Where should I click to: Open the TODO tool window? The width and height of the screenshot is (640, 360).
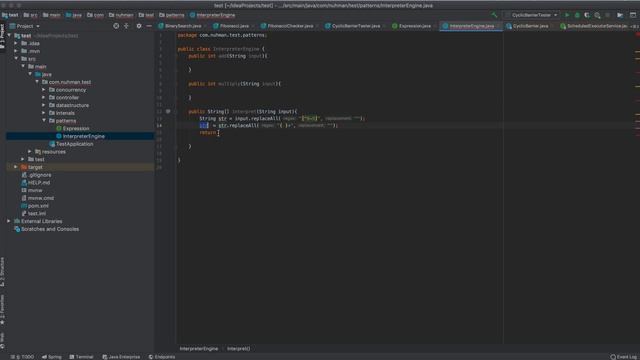(x=23, y=357)
